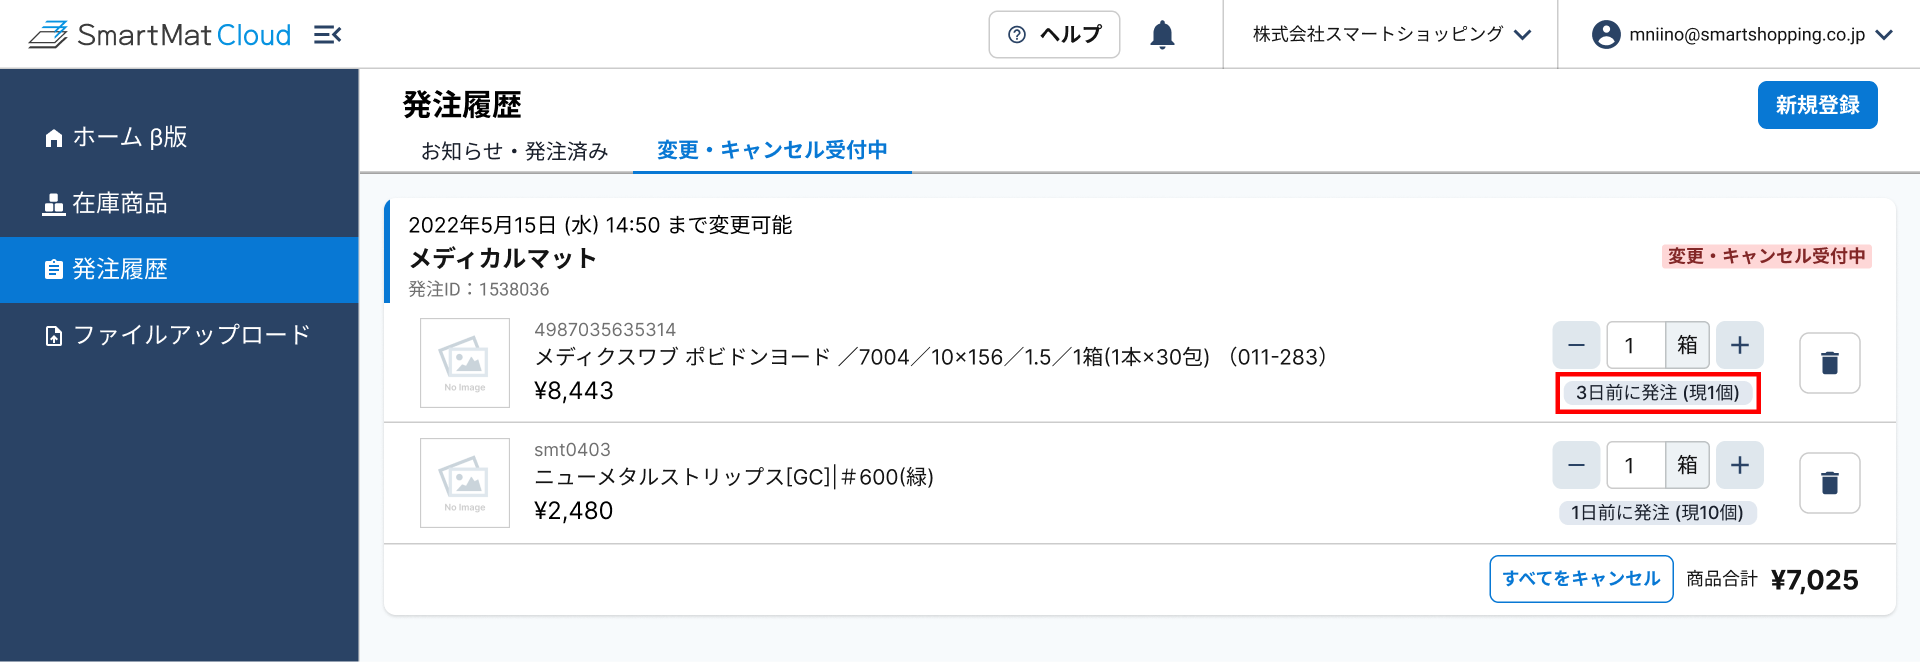Decrease quantity of メディクスワブ with minus button
Viewport: 1920px width, 662px height.
(x=1576, y=345)
